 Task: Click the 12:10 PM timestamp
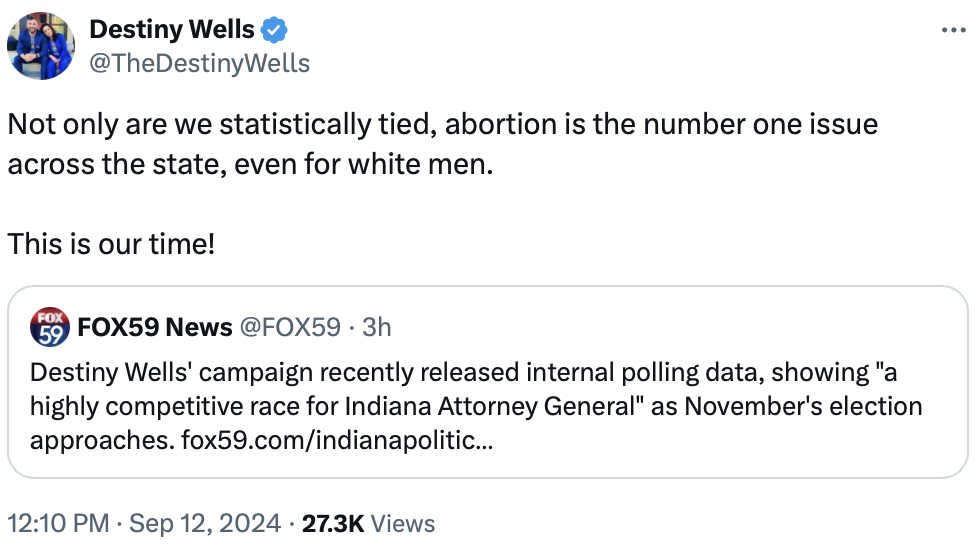click(x=59, y=523)
